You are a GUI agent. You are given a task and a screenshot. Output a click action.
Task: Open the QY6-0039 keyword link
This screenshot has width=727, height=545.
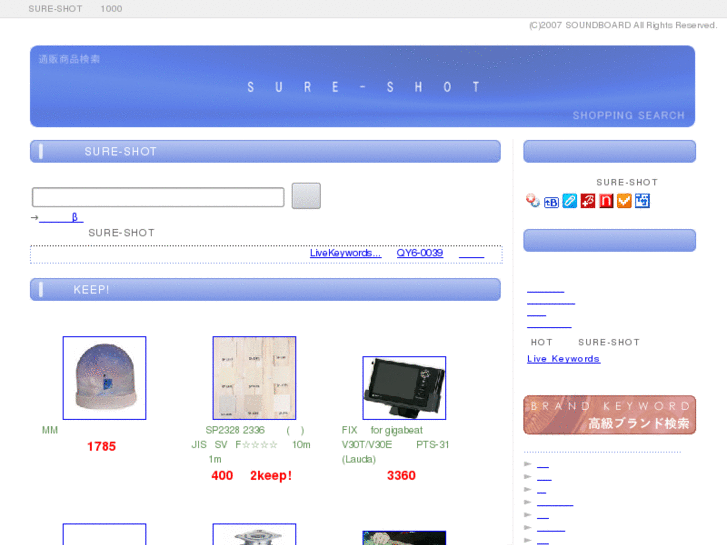point(420,253)
